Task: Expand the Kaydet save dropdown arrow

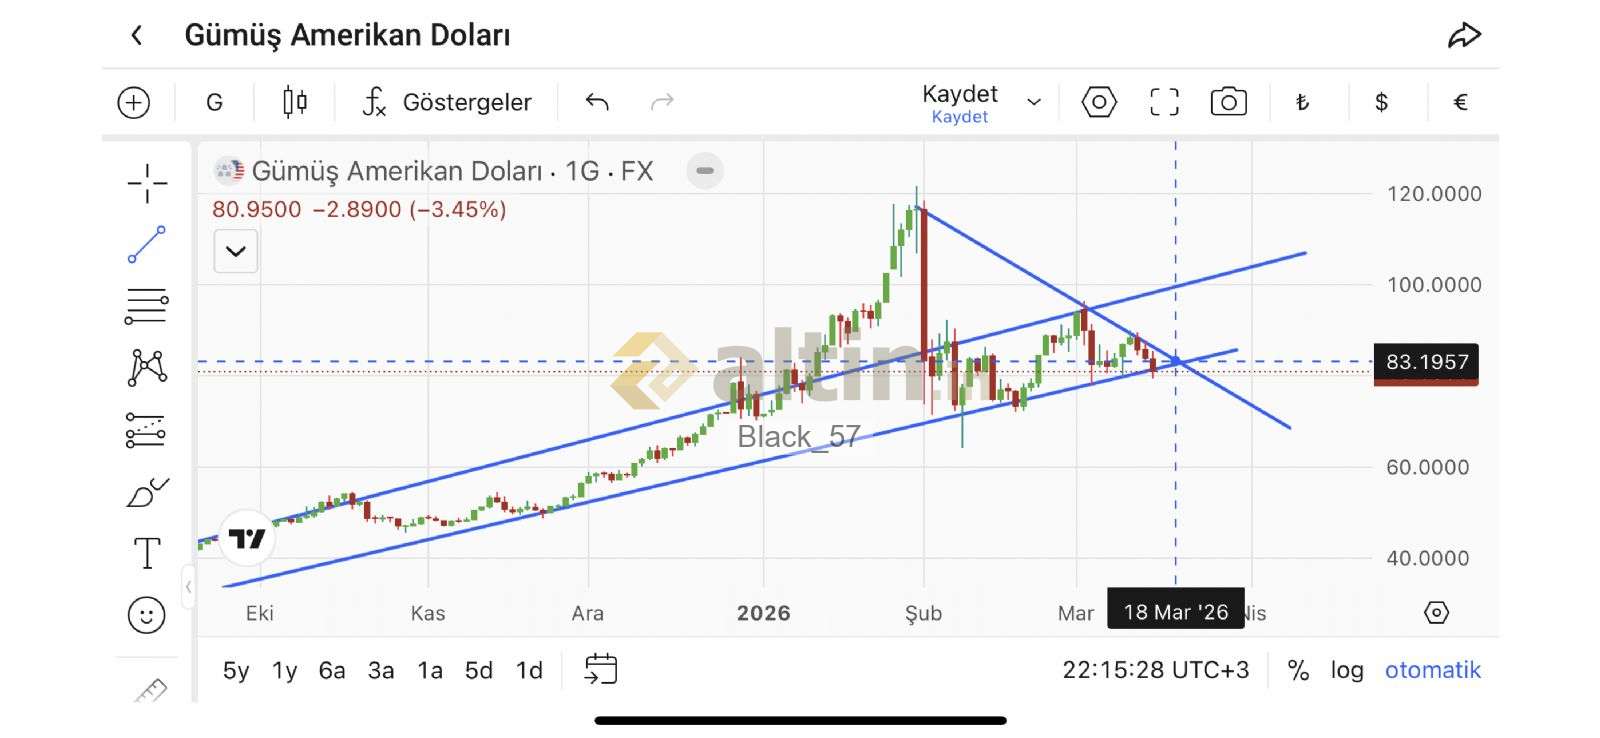Action: point(1034,102)
